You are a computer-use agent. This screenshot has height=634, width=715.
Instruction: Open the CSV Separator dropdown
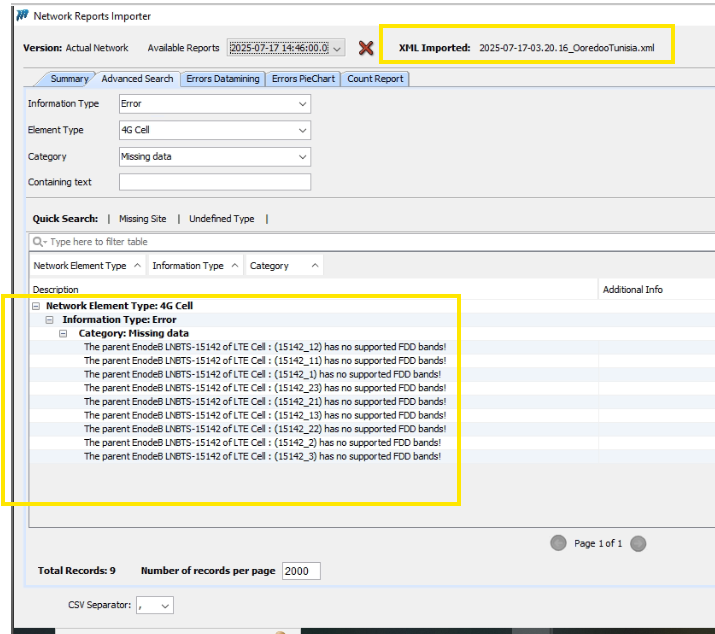[164, 605]
